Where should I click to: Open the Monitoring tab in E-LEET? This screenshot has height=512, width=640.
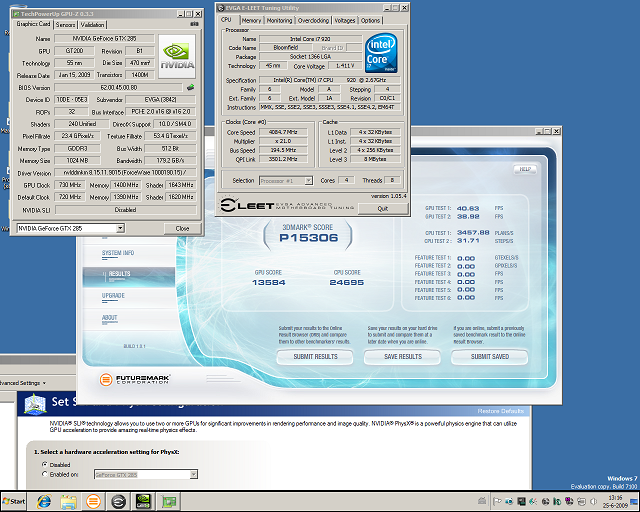[x=279, y=20]
